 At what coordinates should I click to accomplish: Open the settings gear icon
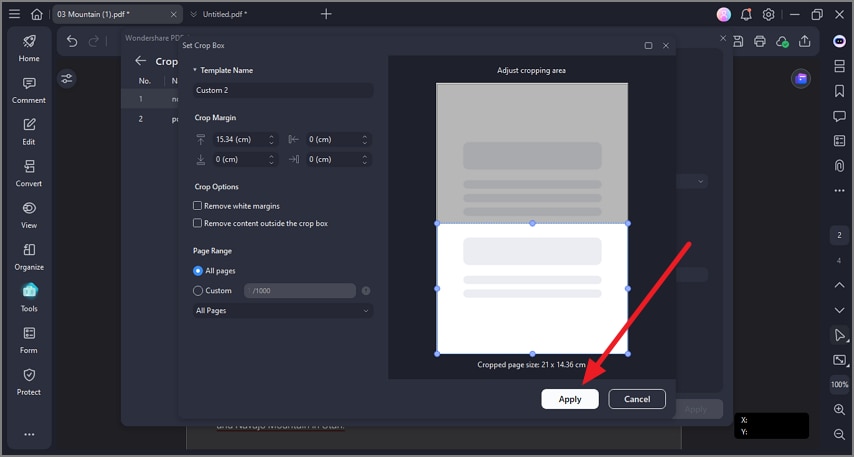tap(768, 15)
